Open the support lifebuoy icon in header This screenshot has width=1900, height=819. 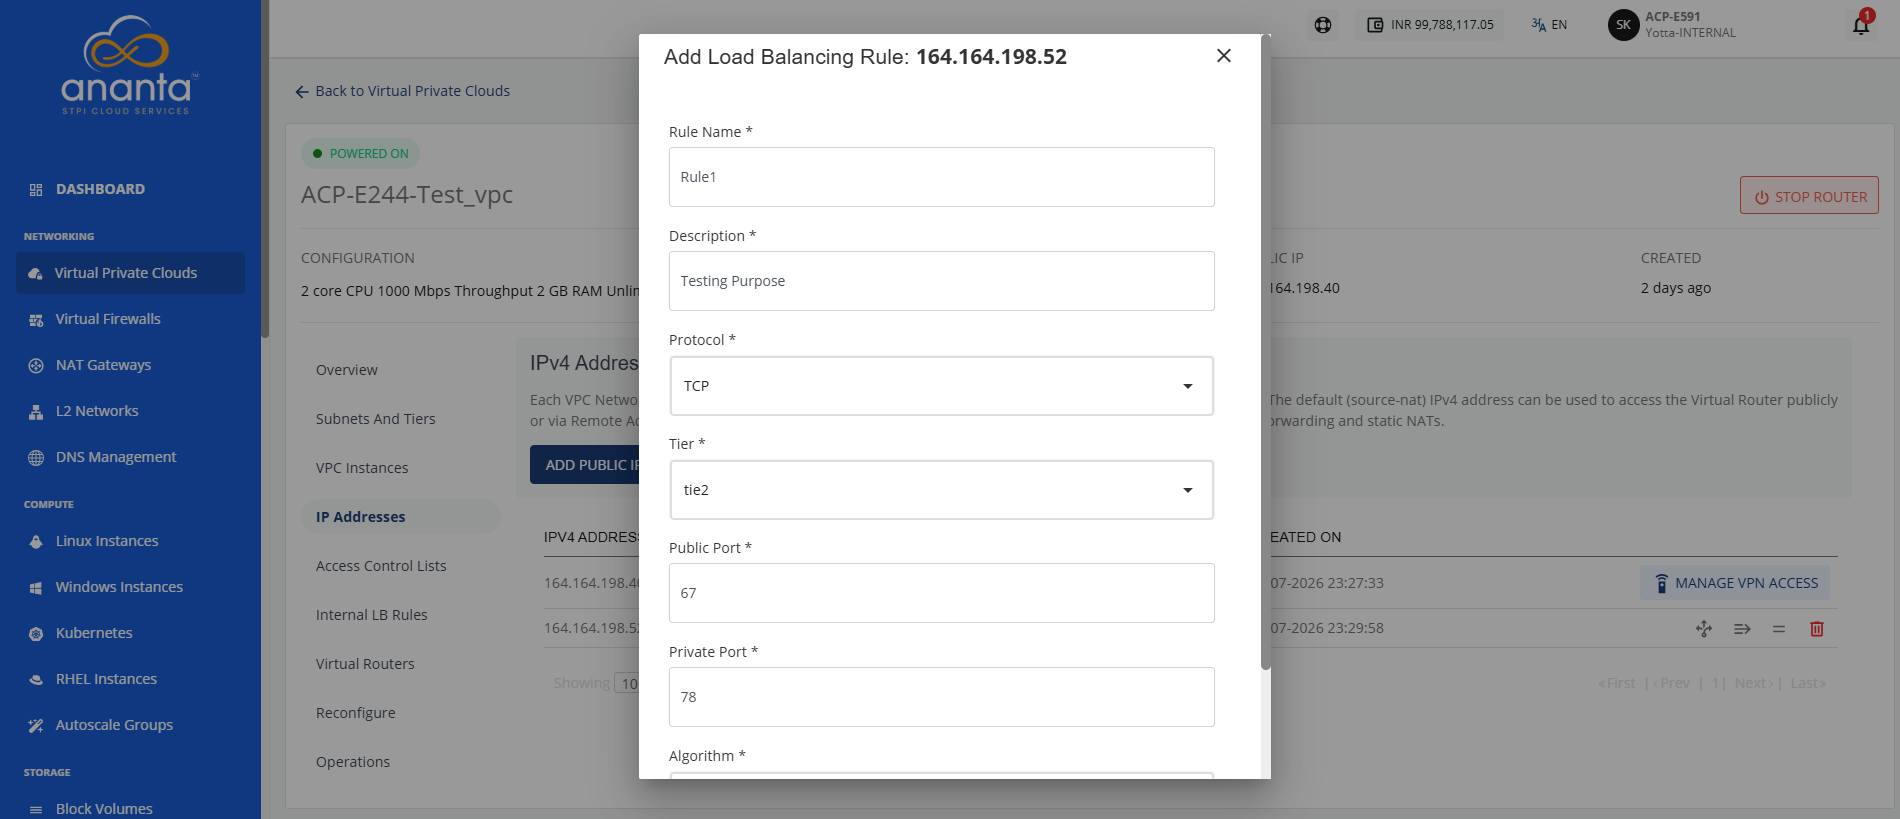pos(1323,25)
